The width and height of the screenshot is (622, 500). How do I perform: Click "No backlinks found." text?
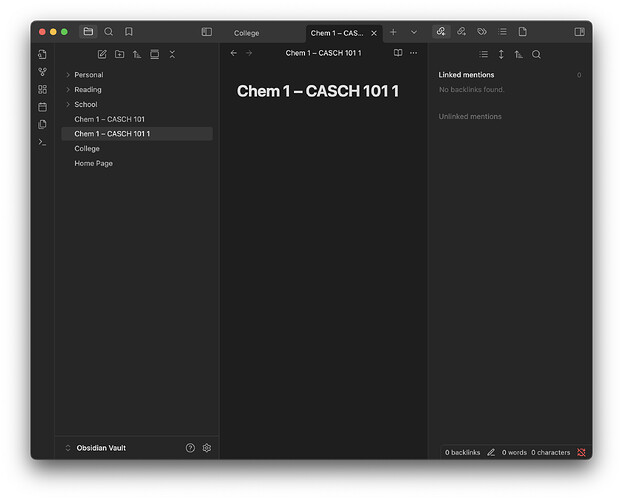471,90
